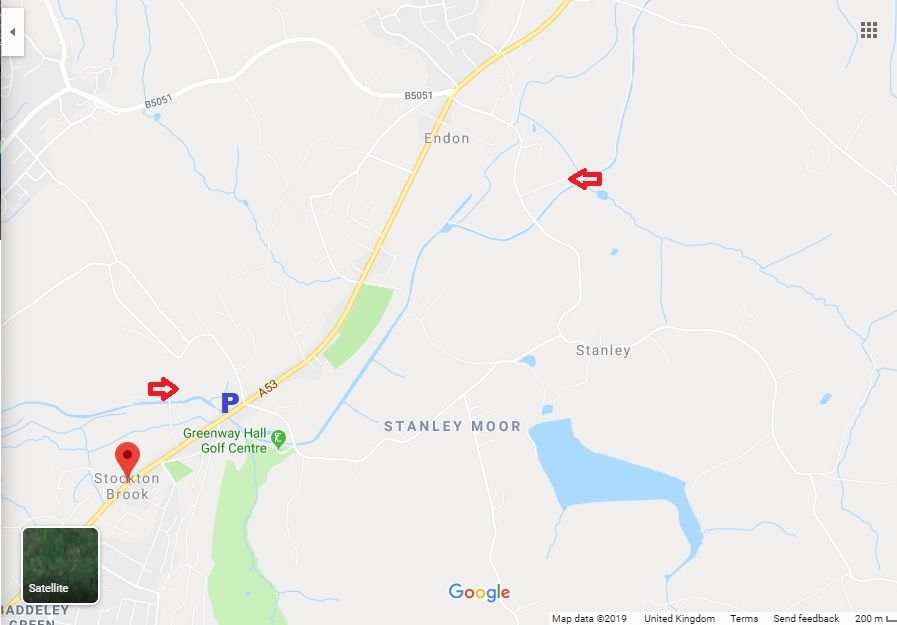The image size is (897, 625).
Task: Click the Map data ©2019 text
Action: [589, 618]
